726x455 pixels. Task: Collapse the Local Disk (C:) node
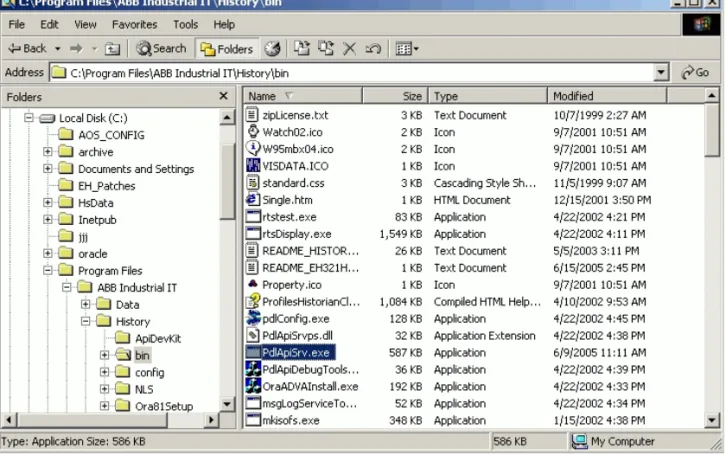[29, 118]
